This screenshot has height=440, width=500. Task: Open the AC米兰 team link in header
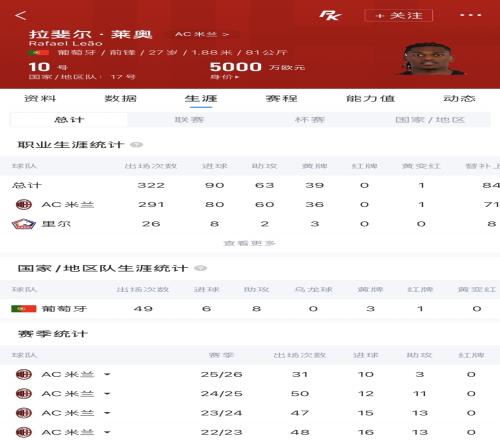tap(202, 34)
